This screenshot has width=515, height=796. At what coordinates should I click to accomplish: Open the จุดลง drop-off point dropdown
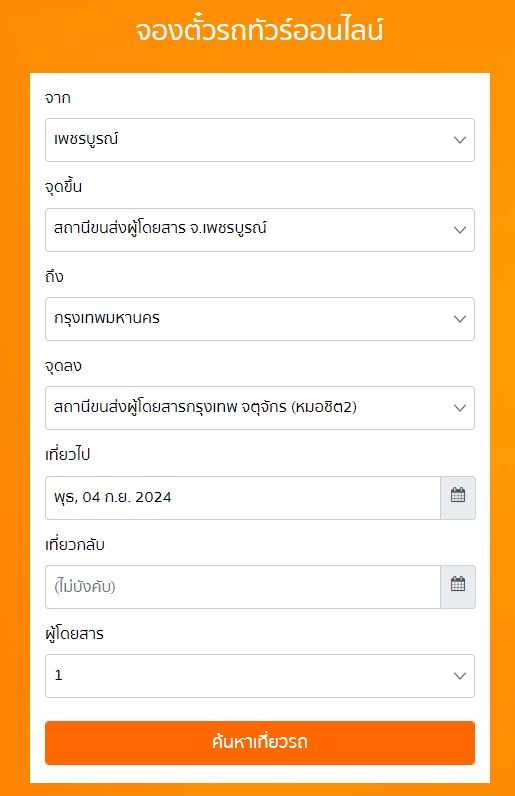coord(260,408)
